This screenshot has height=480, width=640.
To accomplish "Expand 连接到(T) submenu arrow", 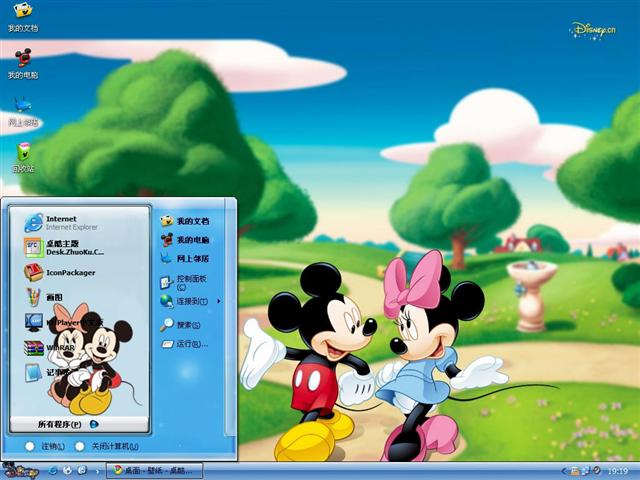I will pyautogui.click(x=219, y=301).
